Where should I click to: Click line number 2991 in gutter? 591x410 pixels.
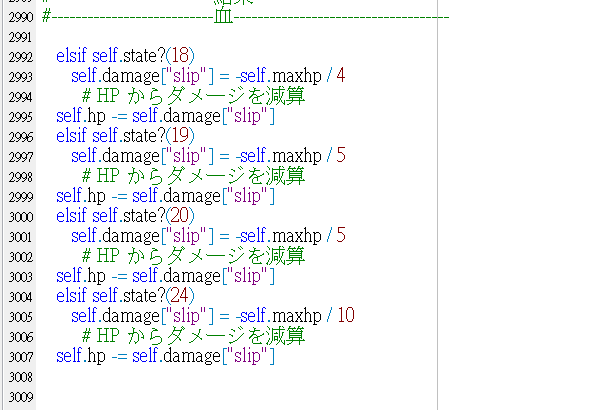(20, 37)
